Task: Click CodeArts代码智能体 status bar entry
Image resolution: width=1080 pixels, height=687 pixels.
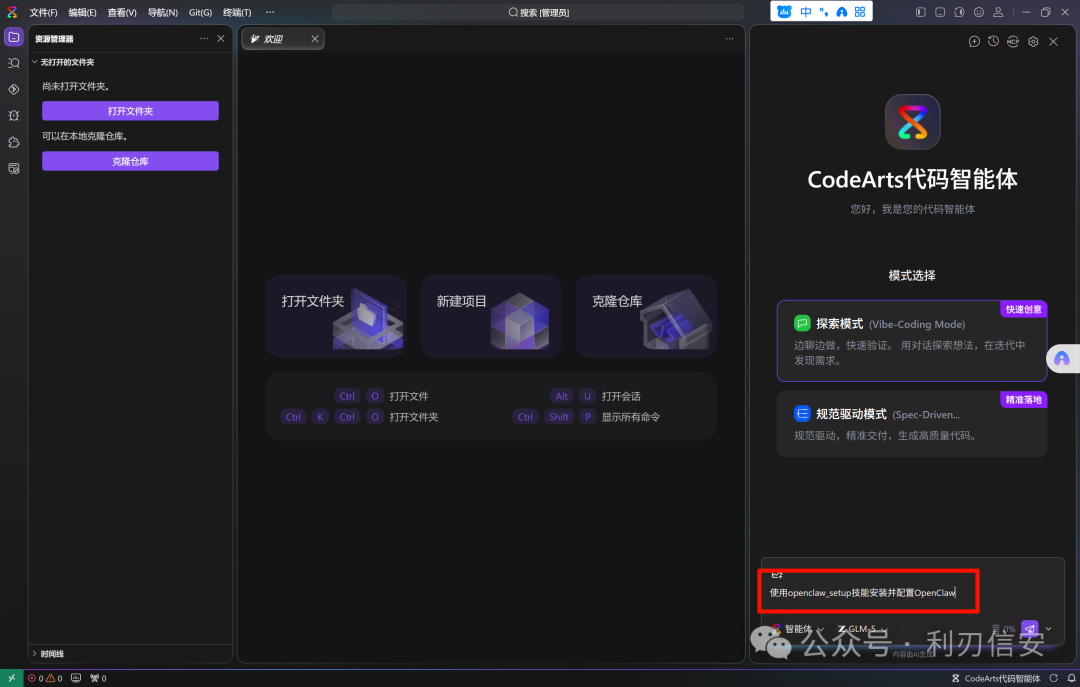Action: tap(996, 678)
